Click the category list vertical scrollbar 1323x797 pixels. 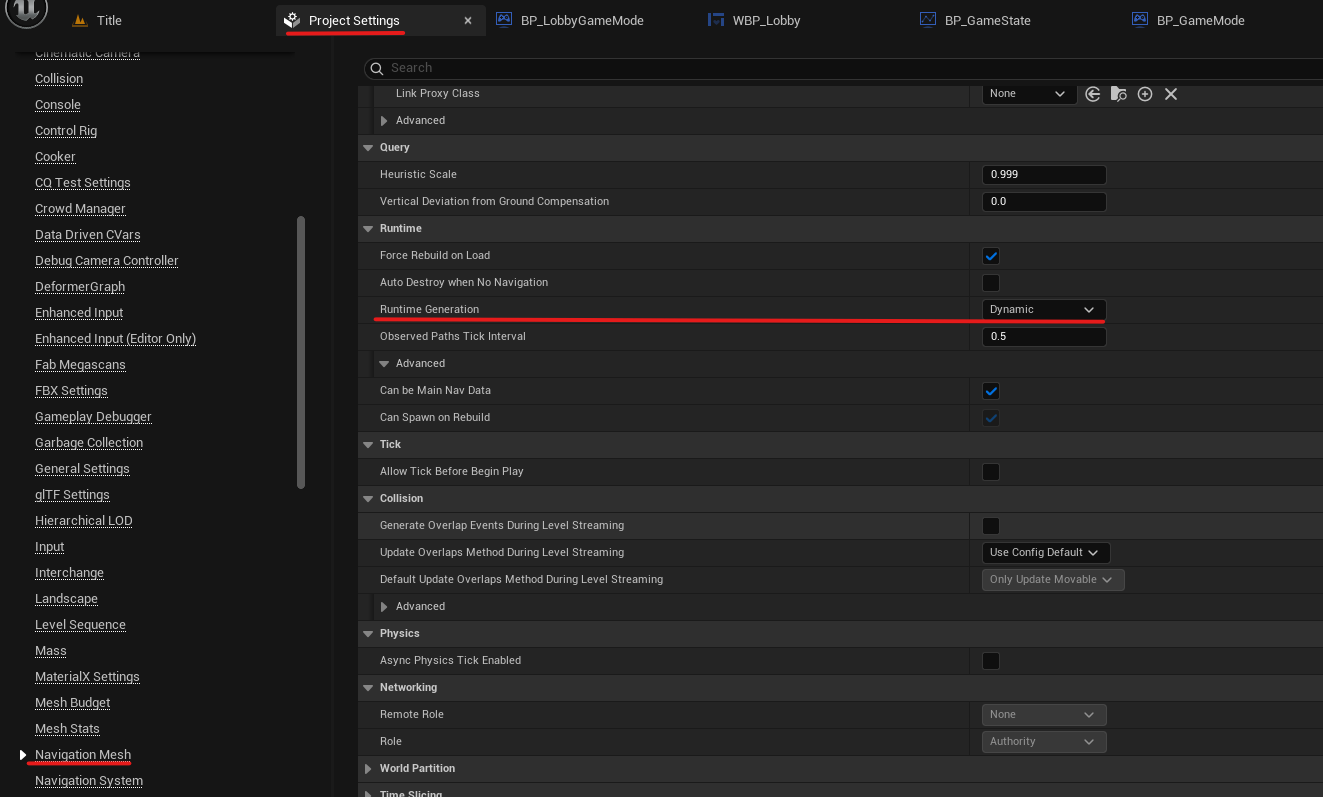click(x=301, y=352)
